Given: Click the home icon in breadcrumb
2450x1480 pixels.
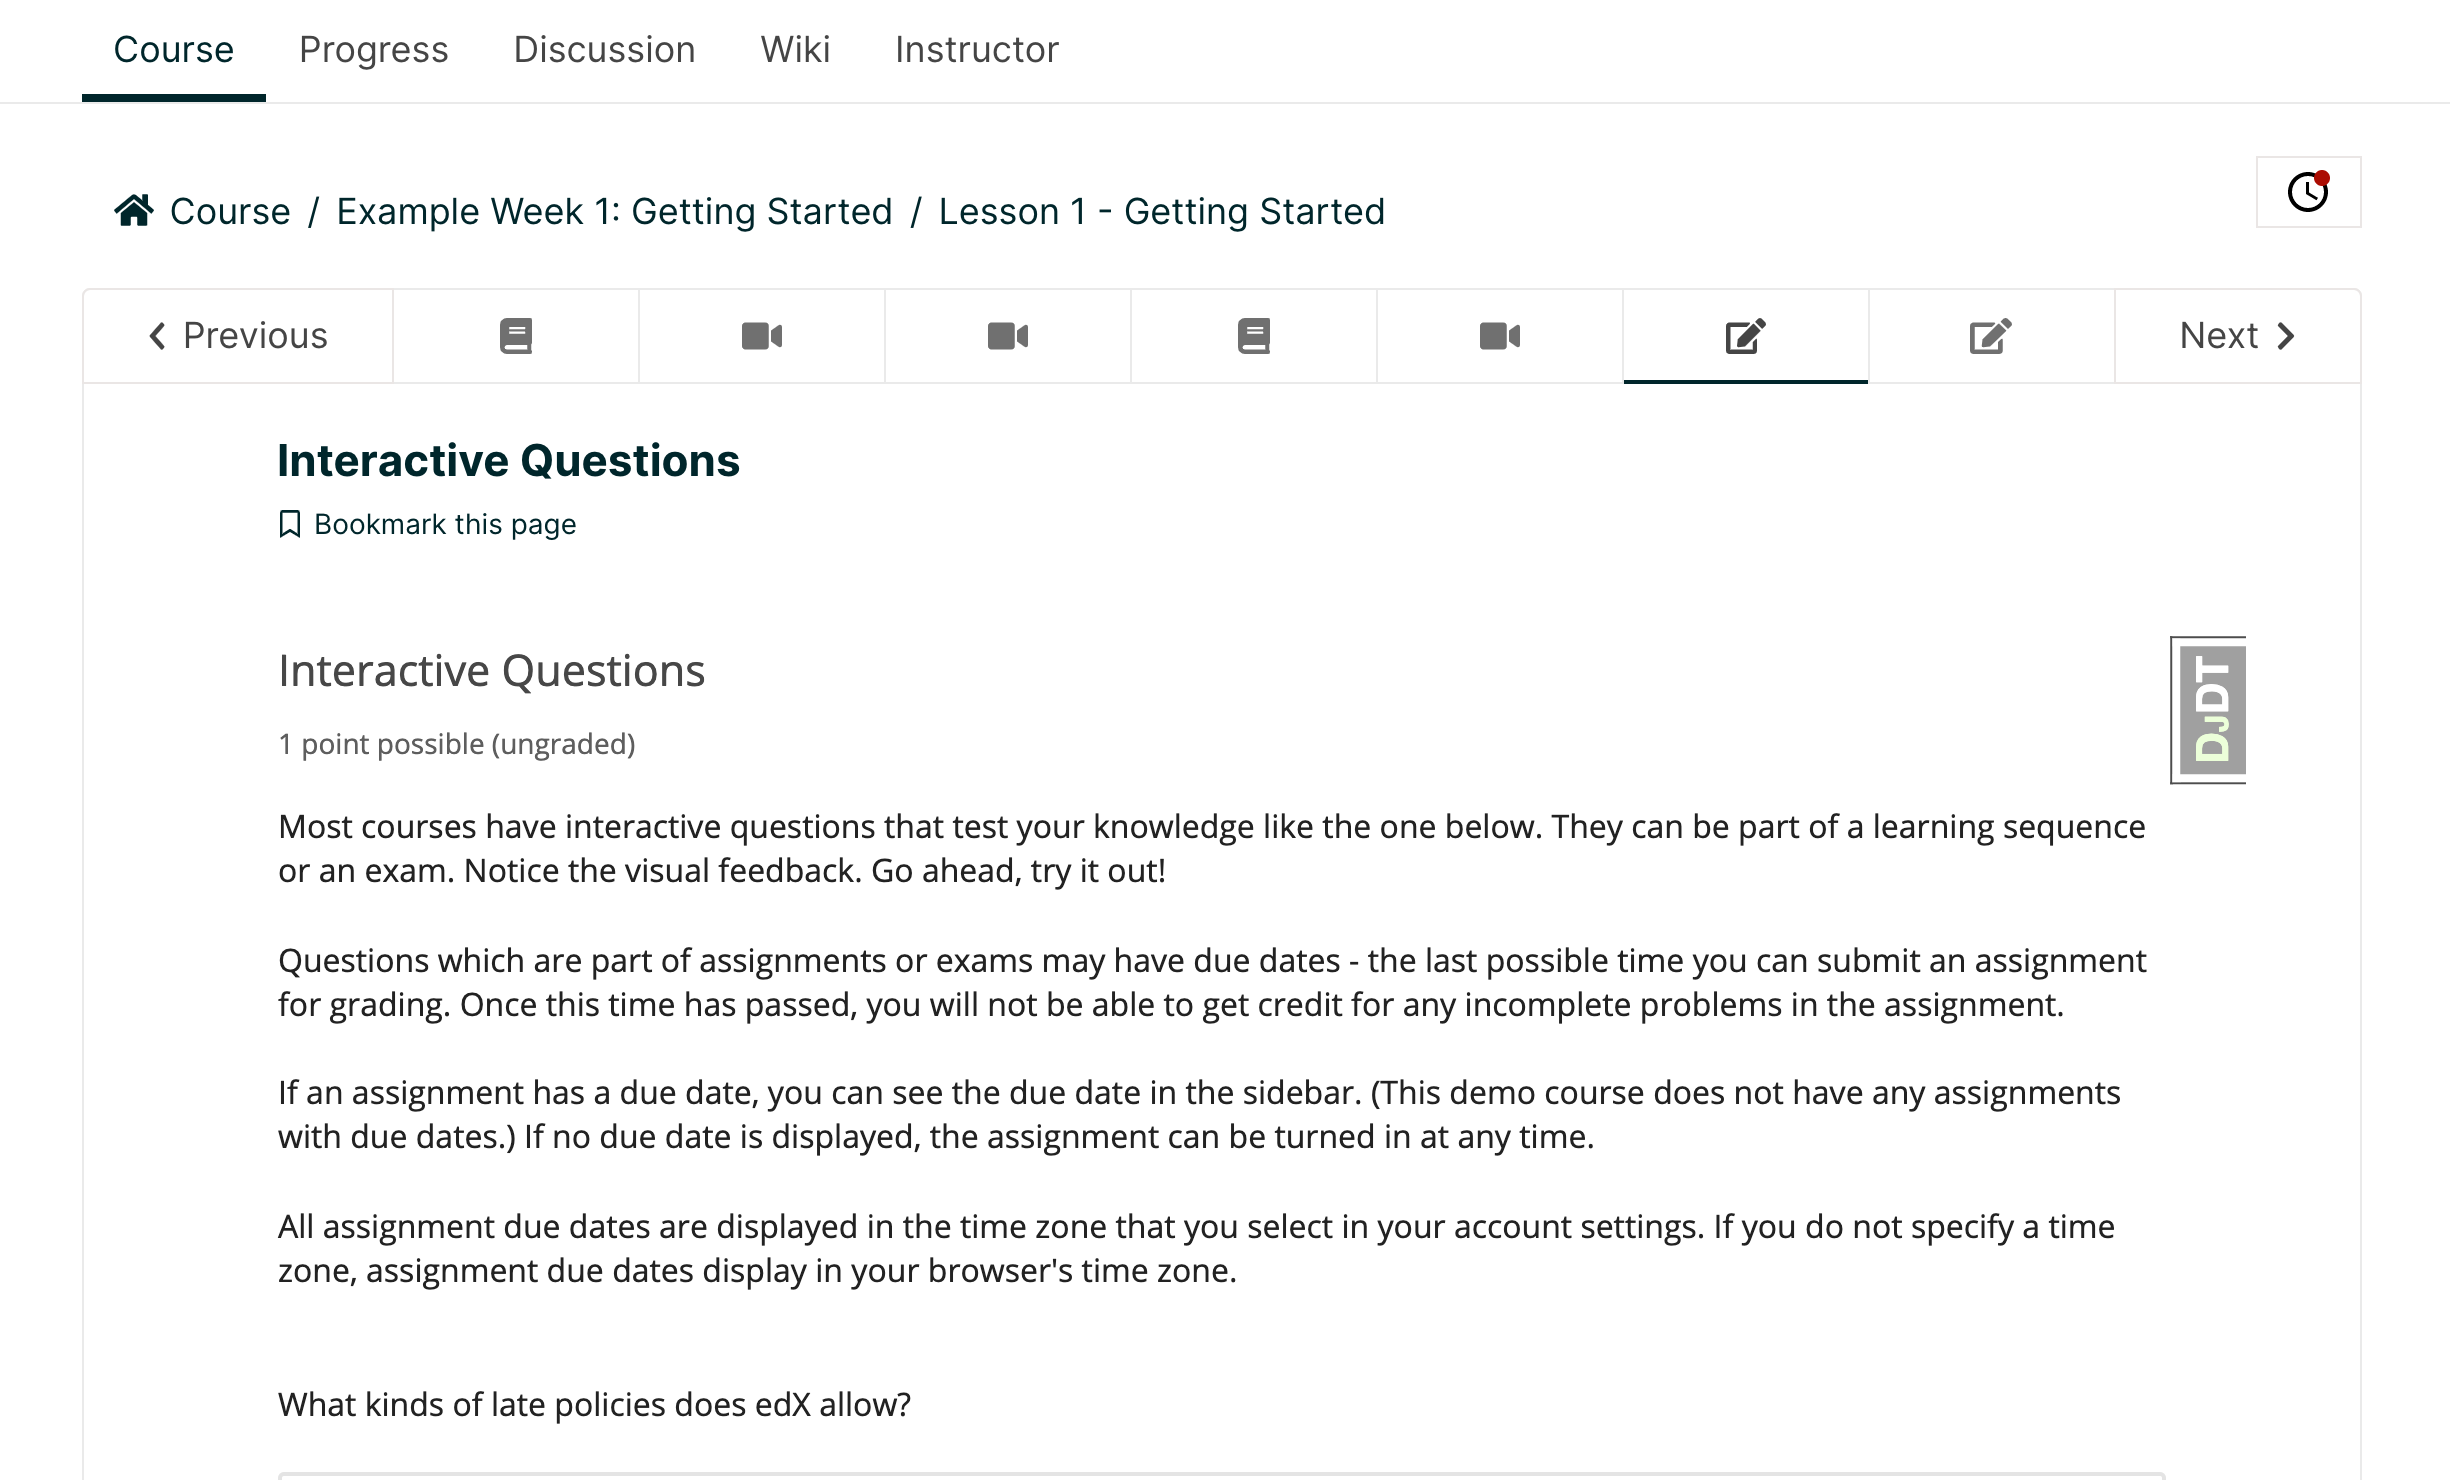Looking at the screenshot, I should pyautogui.click(x=134, y=211).
